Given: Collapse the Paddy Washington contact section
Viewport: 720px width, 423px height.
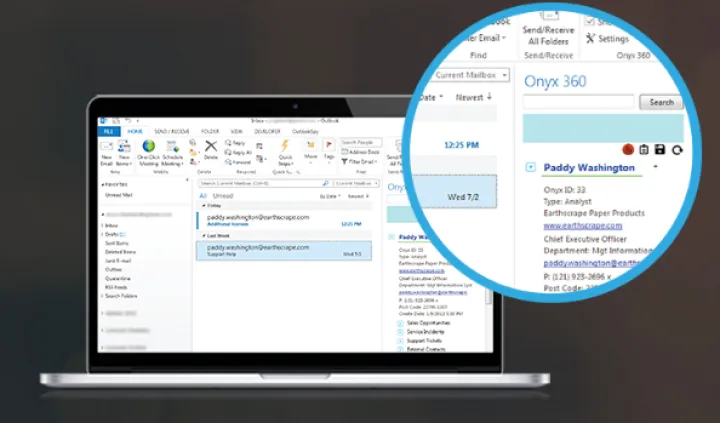Looking at the screenshot, I should pos(530,167).
